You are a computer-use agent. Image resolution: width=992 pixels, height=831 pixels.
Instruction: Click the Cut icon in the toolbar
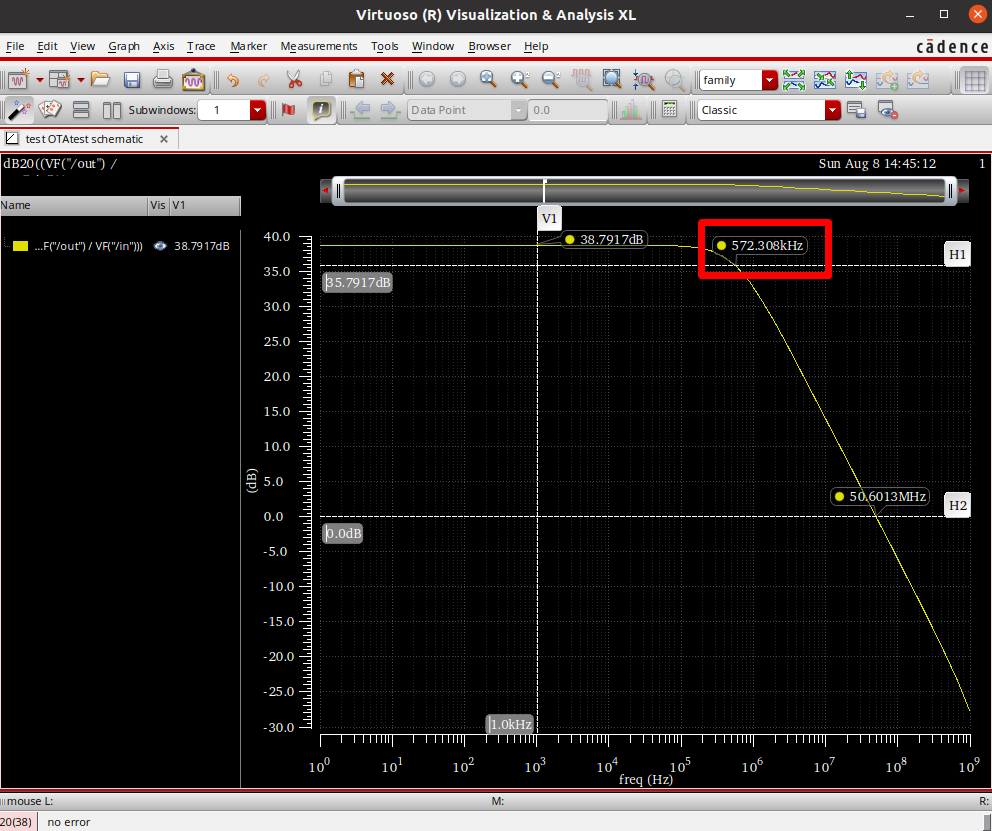coord(295,79)
